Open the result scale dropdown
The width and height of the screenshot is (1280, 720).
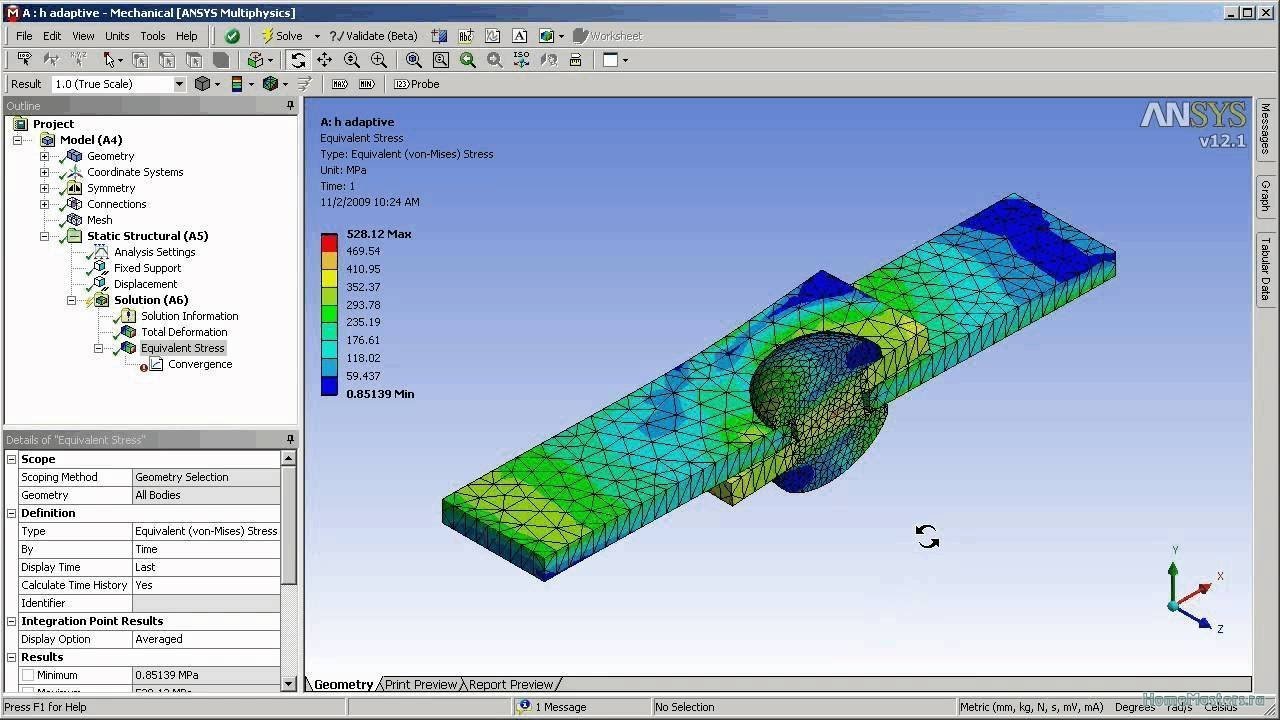(179, 84)
